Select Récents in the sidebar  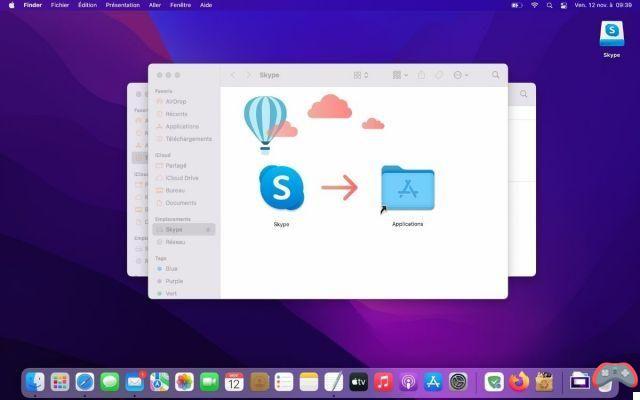pyautogui.click(x=176, y=114)
